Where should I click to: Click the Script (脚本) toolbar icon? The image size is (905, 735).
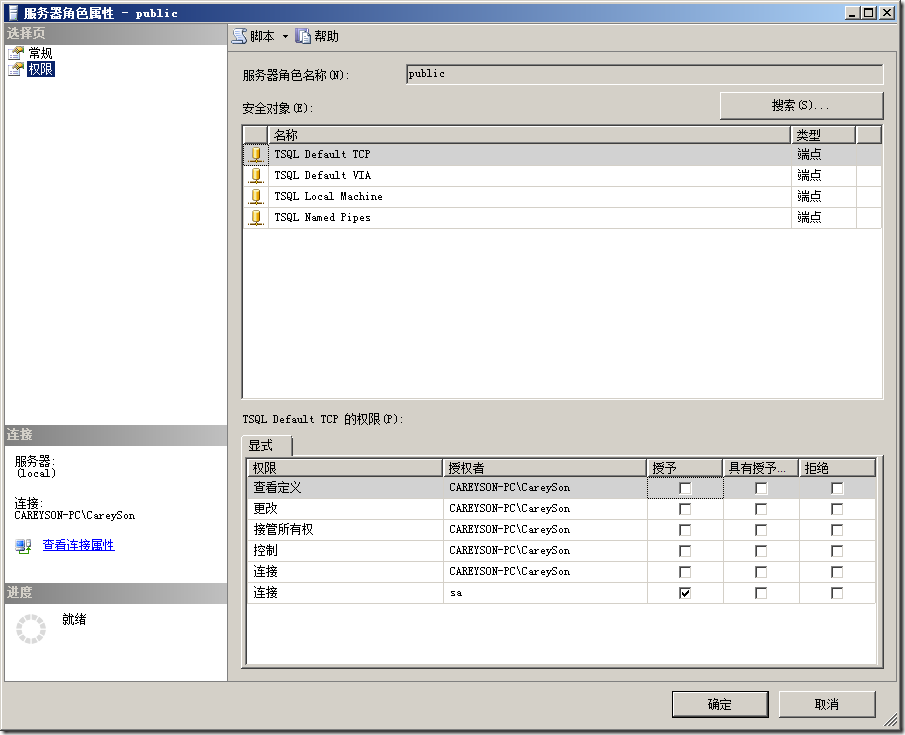240,36
